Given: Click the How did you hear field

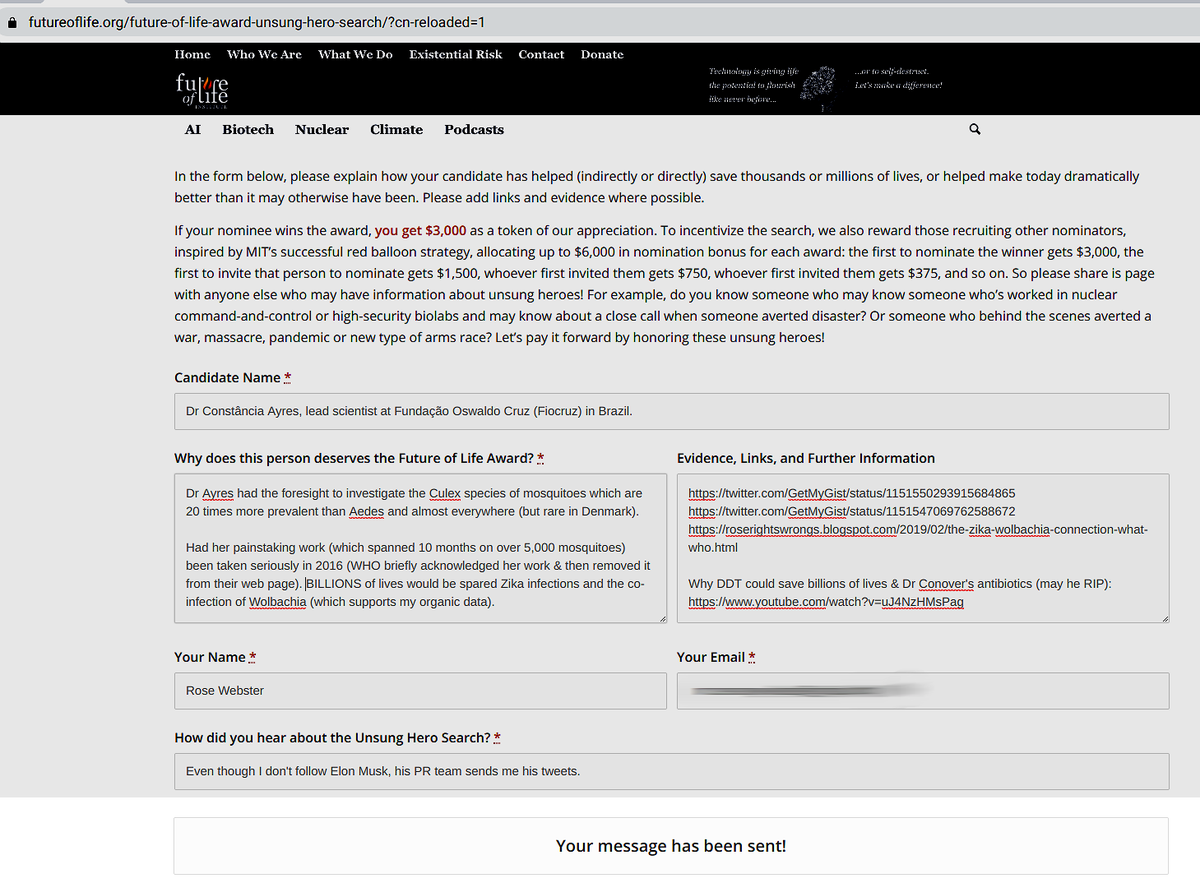Looking at the screenshot, I should coord(671,771).
